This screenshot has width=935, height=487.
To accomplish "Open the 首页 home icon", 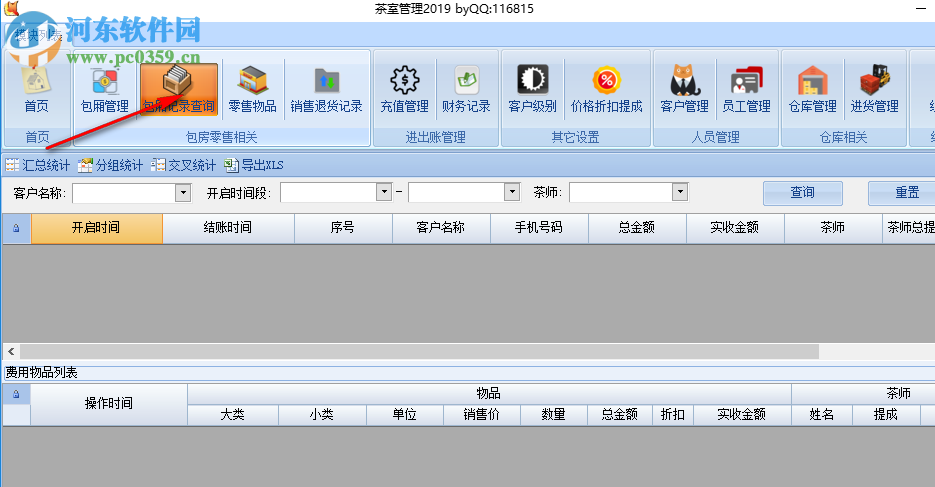I will click(x=36, y=89).
